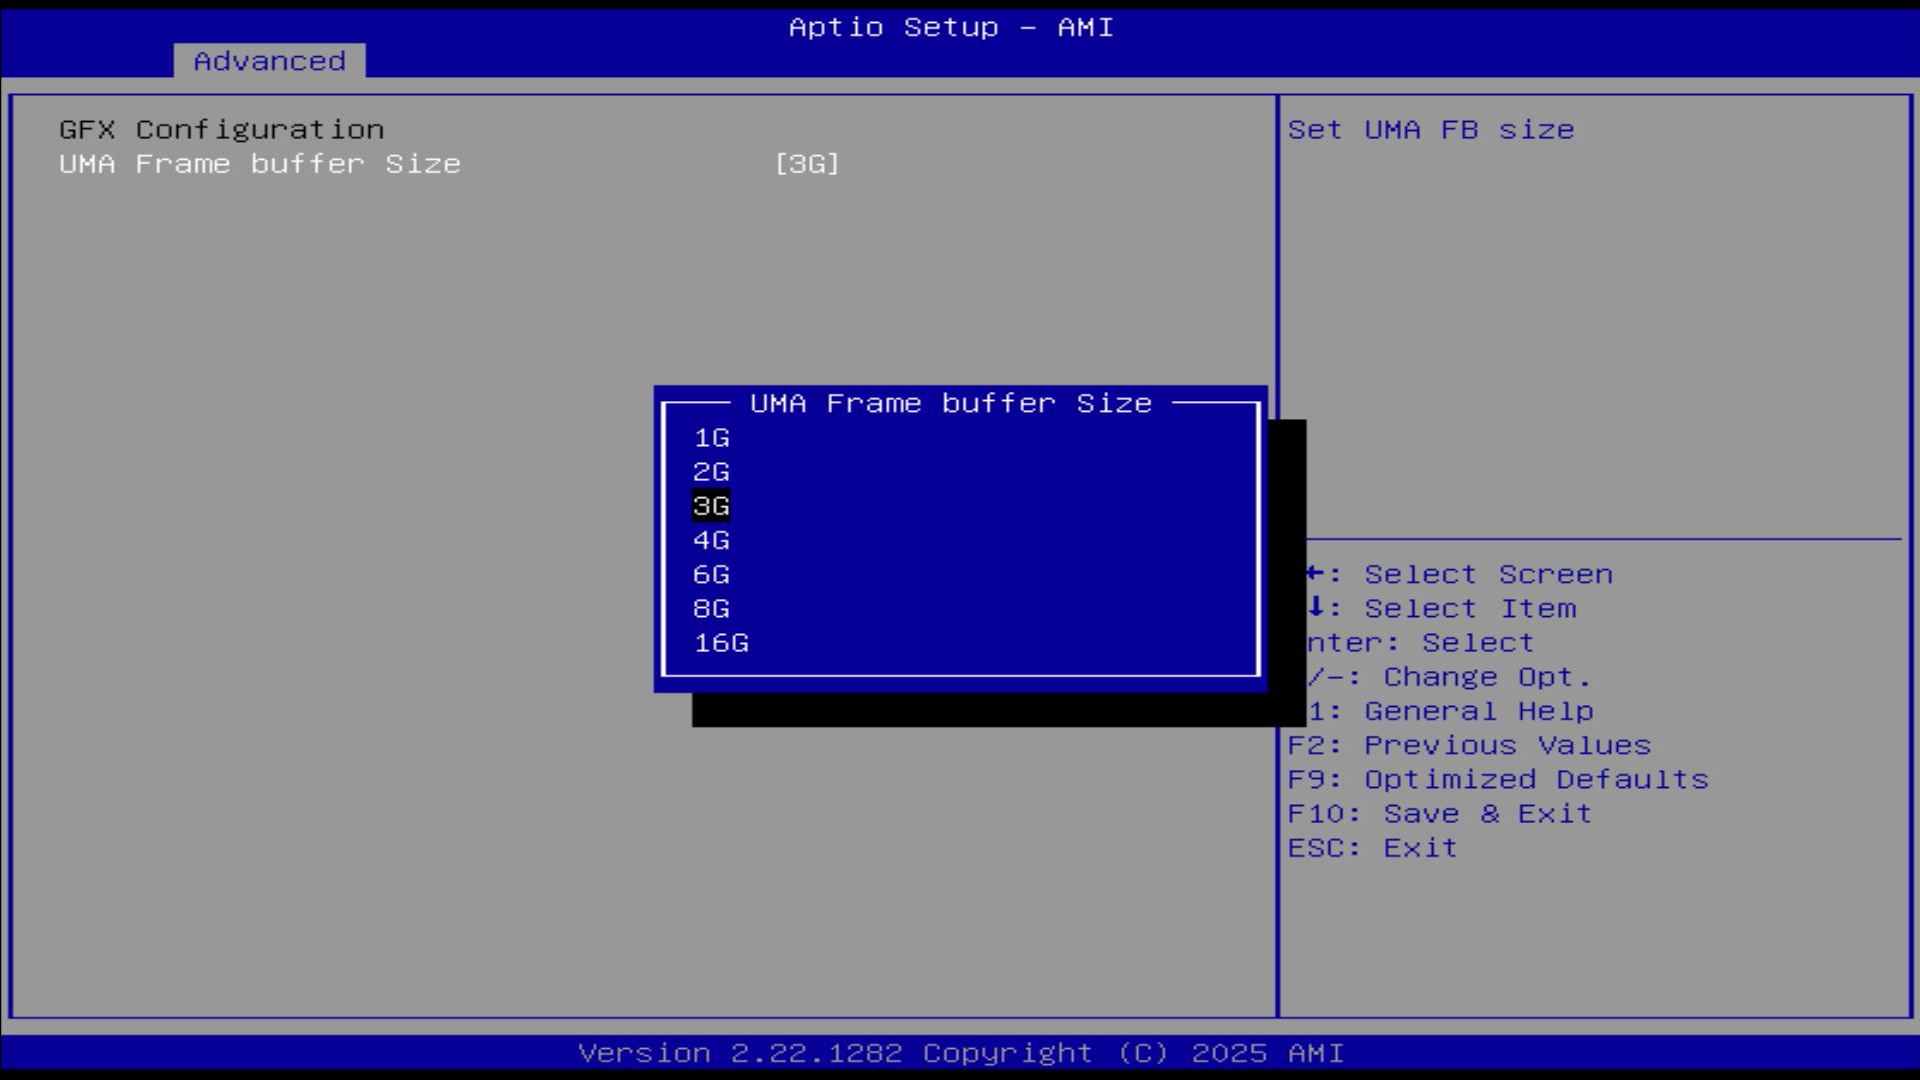Choose 16G from the popup list
The width and height of the screenshot is (1920, 1080).
pos(721,643)
